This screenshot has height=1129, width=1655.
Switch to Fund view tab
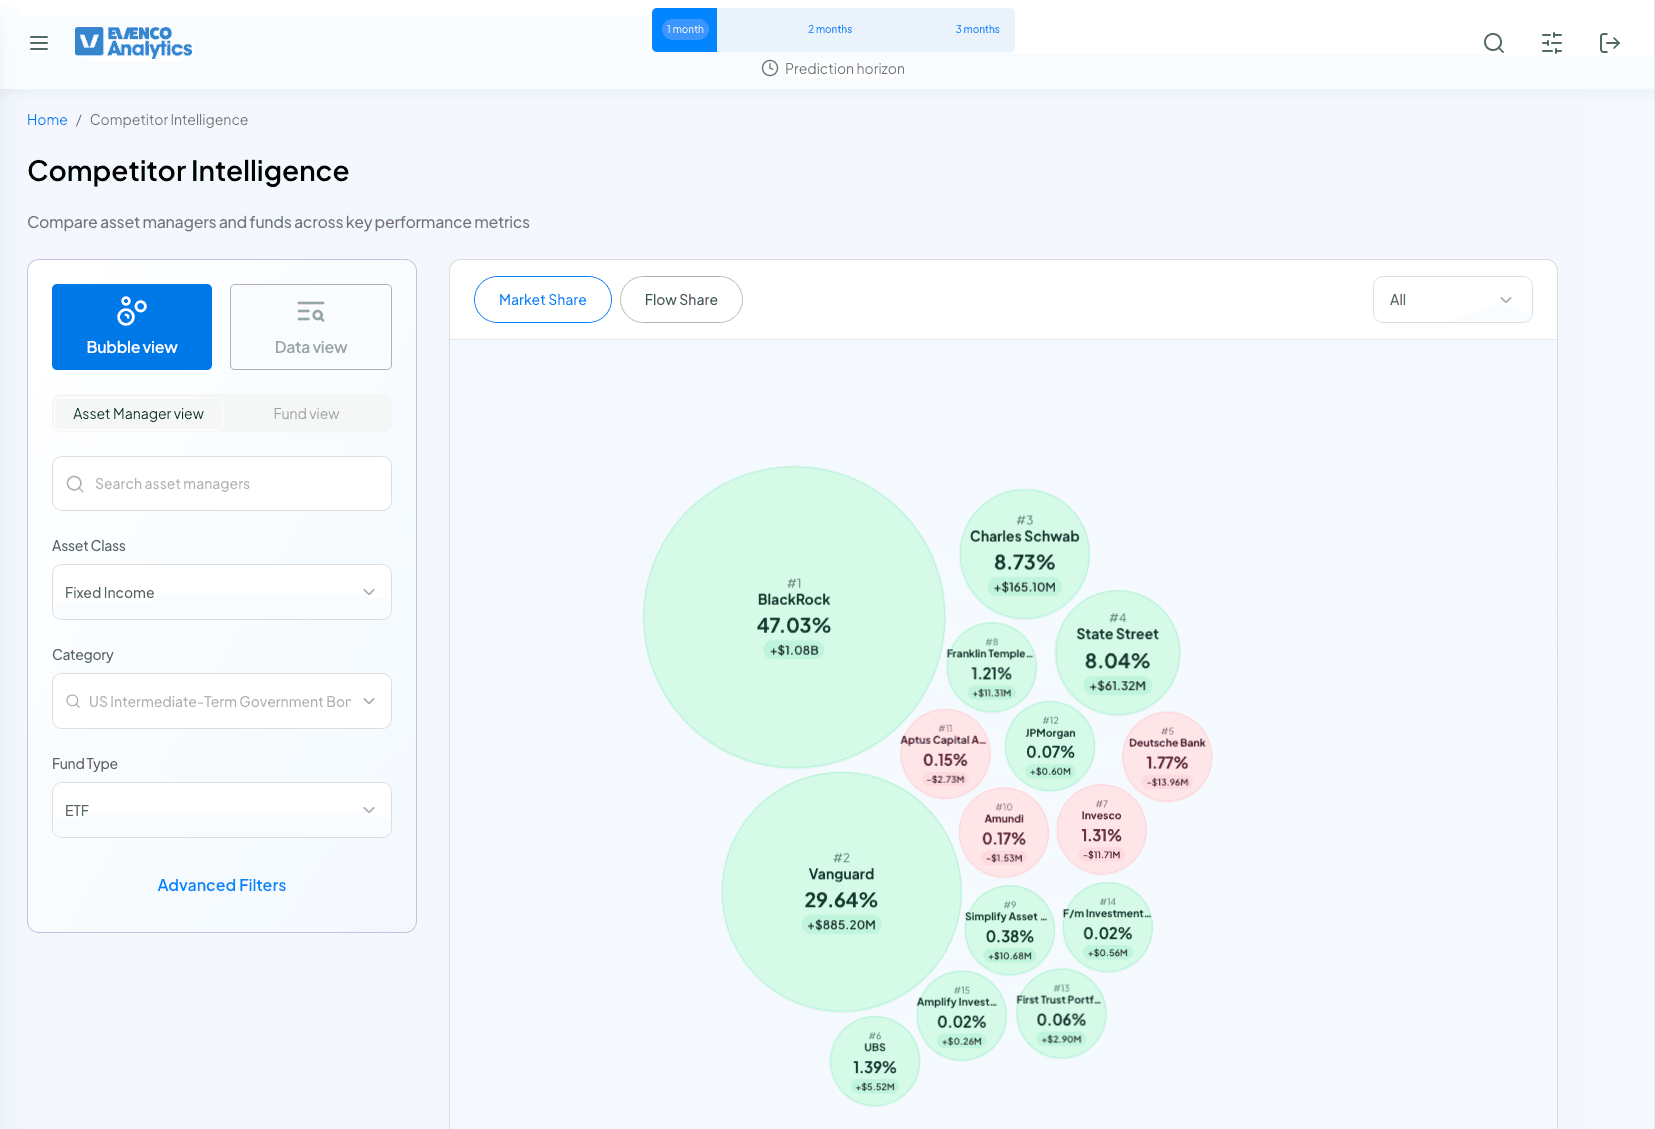(x=306, y=414)
